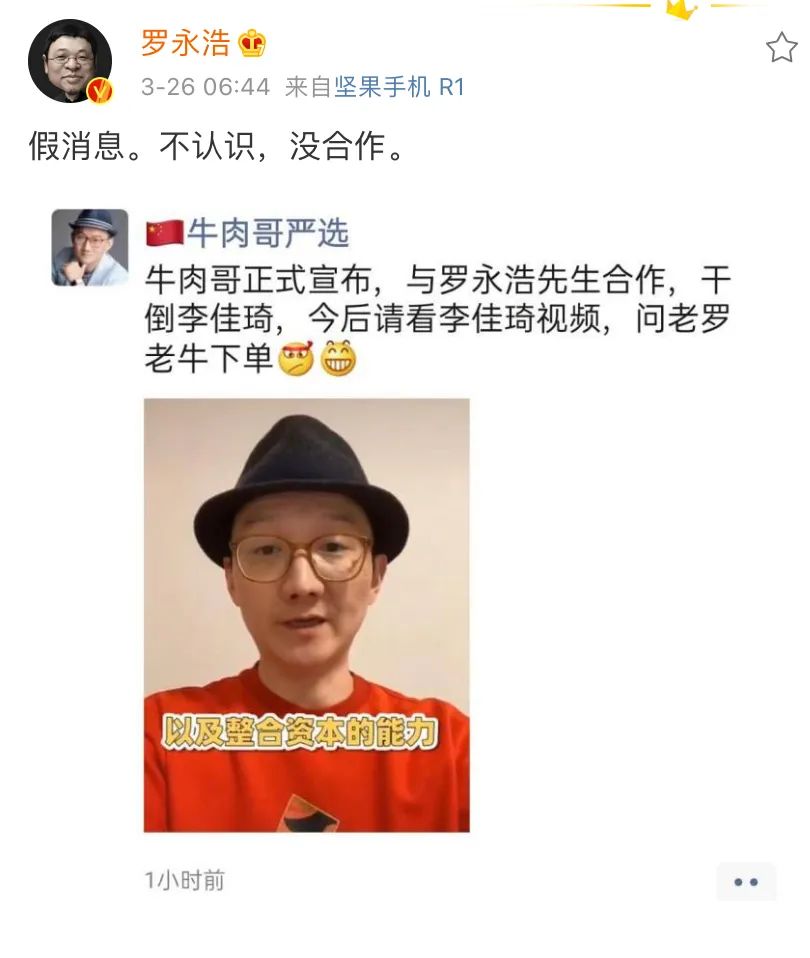Click the 牛肉哥严选 account name

click(x=268, y=233)
